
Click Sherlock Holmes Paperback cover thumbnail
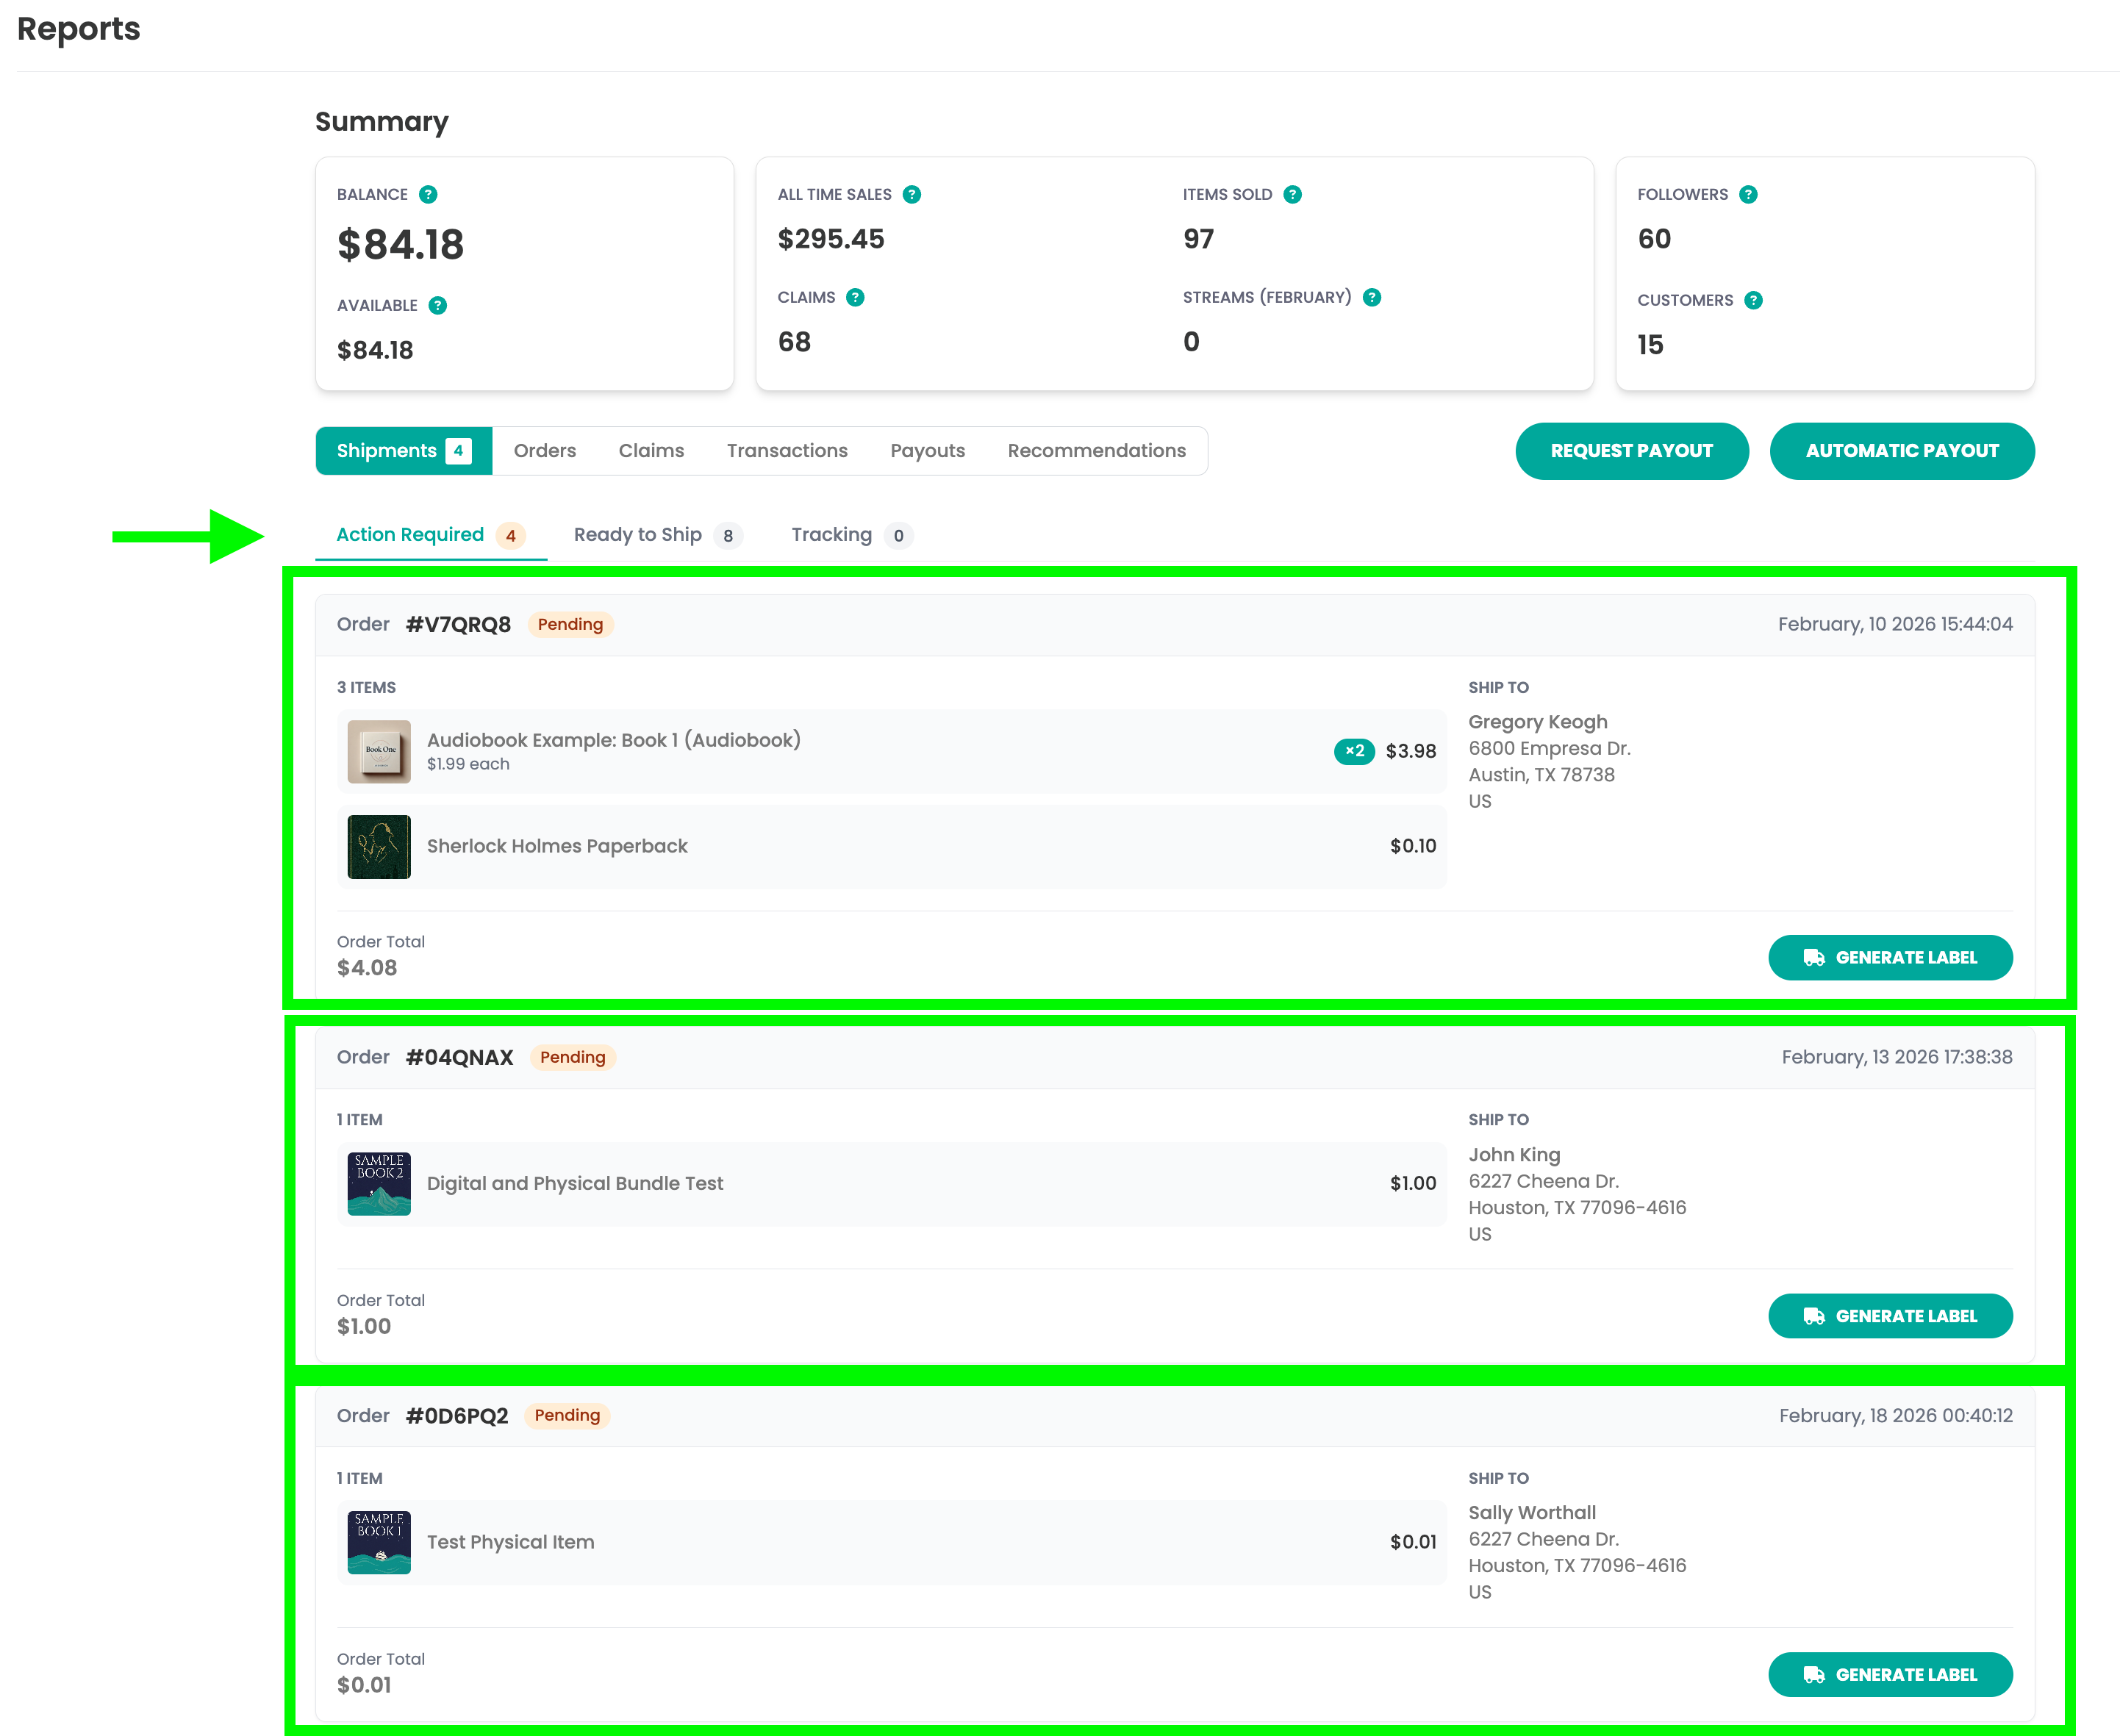tap(379, 846)
